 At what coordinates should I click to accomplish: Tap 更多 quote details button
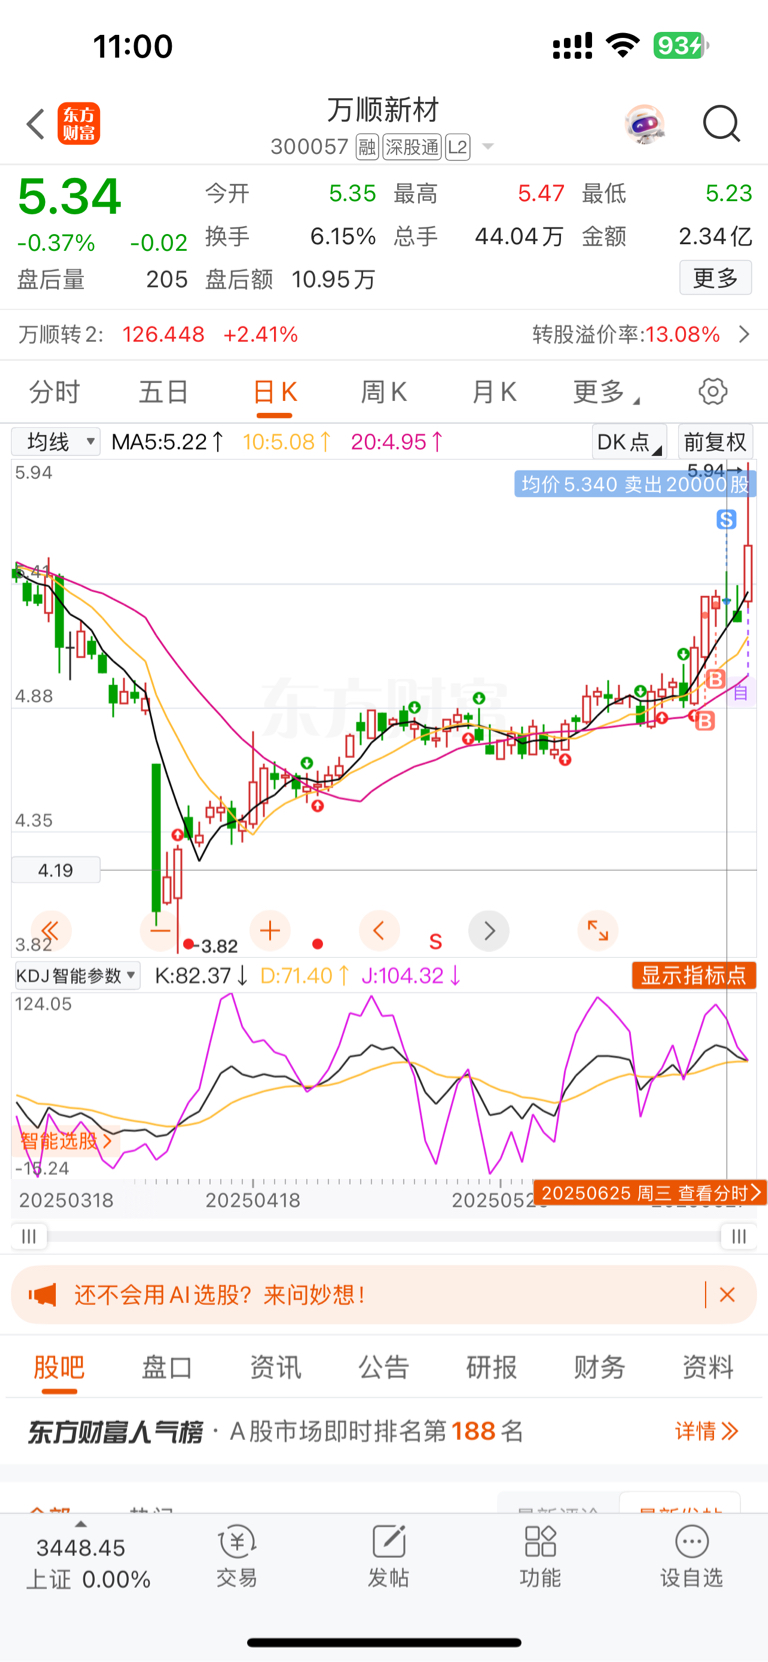pyautogui.click(x=716, y=278)
